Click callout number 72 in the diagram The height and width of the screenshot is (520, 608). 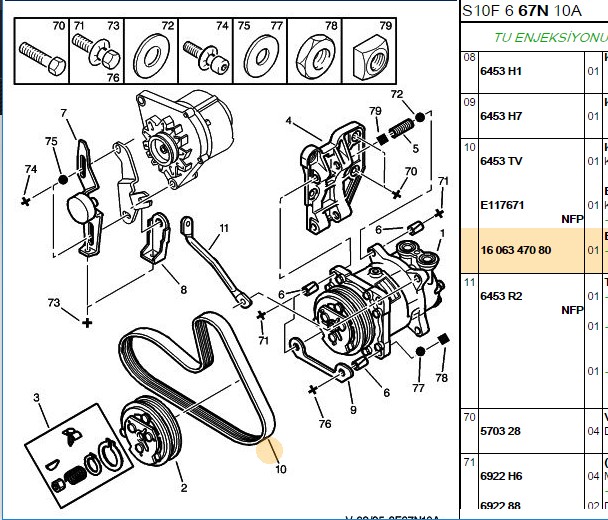coord(397,94)
